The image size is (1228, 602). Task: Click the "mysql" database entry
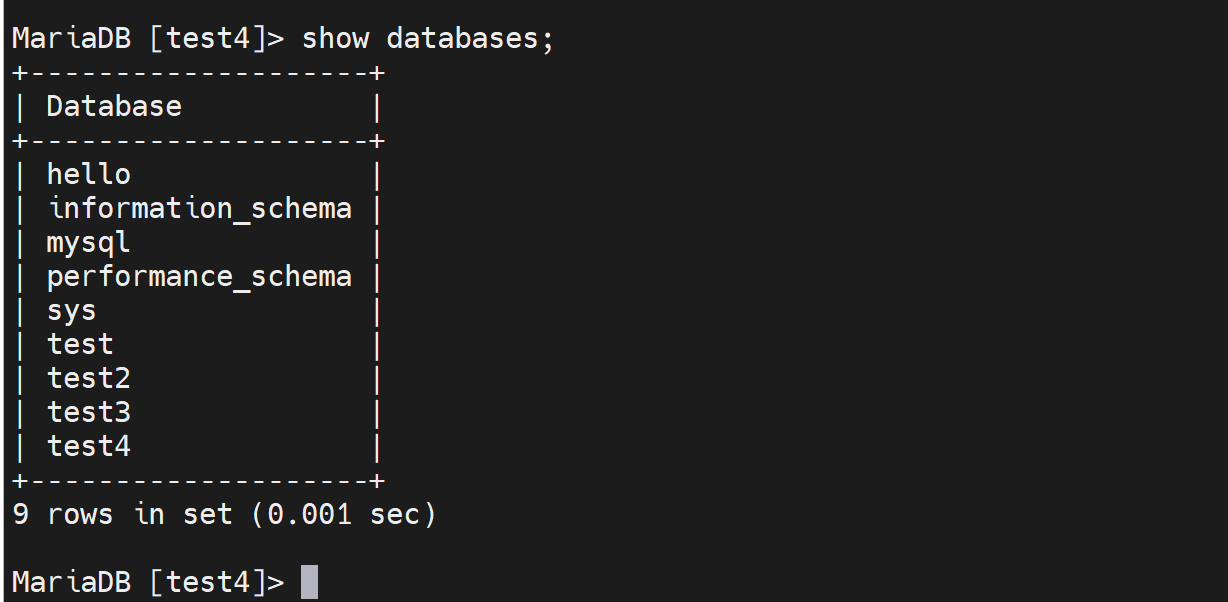tap(88, 243)
